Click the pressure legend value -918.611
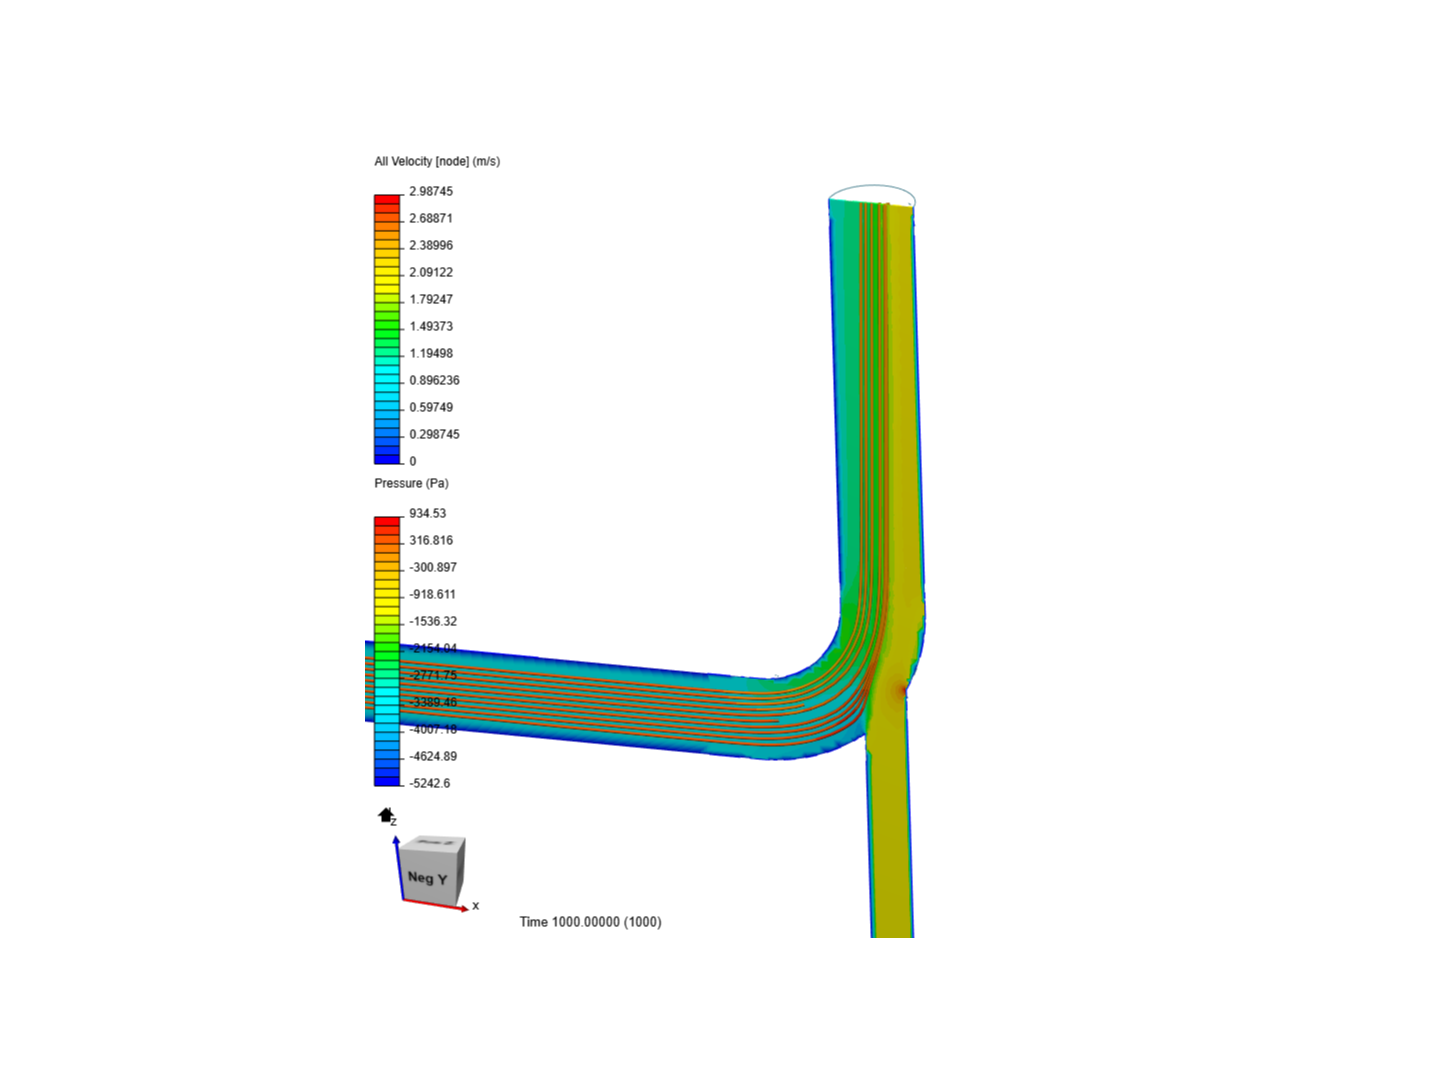The image size is (1440, 1080). (433, 594)
